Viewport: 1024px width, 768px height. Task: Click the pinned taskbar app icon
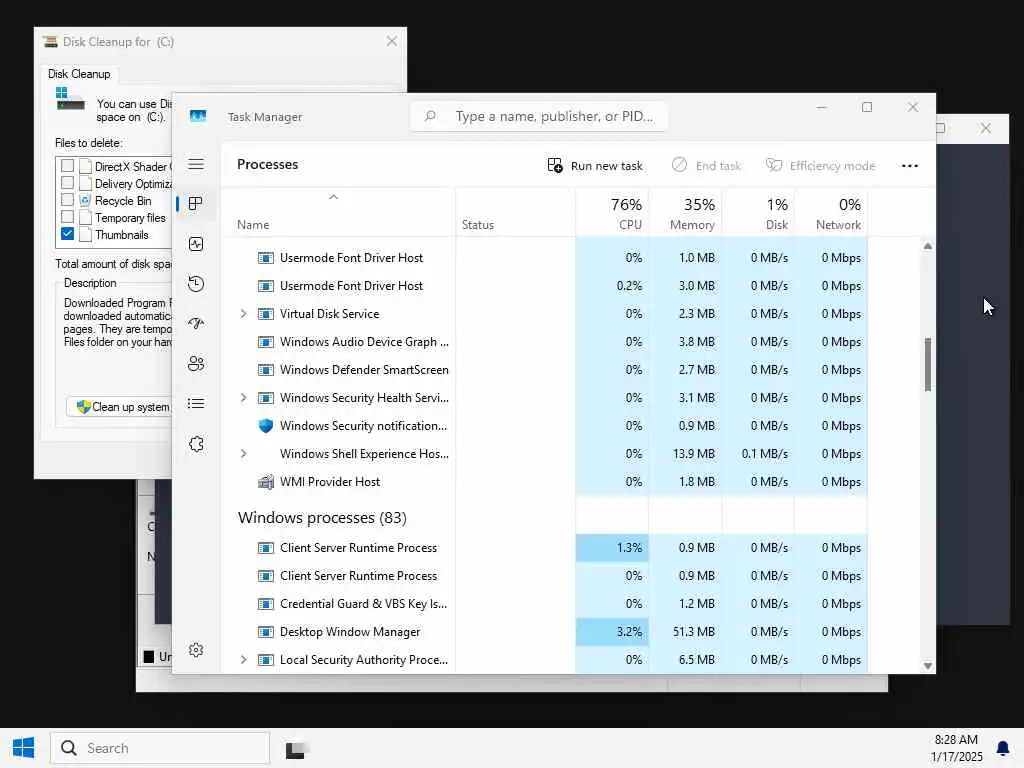295,750
